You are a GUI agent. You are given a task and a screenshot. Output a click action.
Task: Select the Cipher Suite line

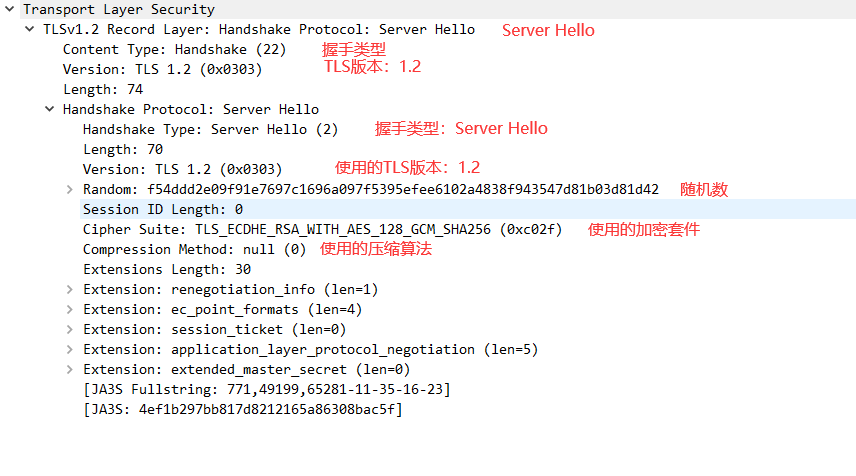322,229
